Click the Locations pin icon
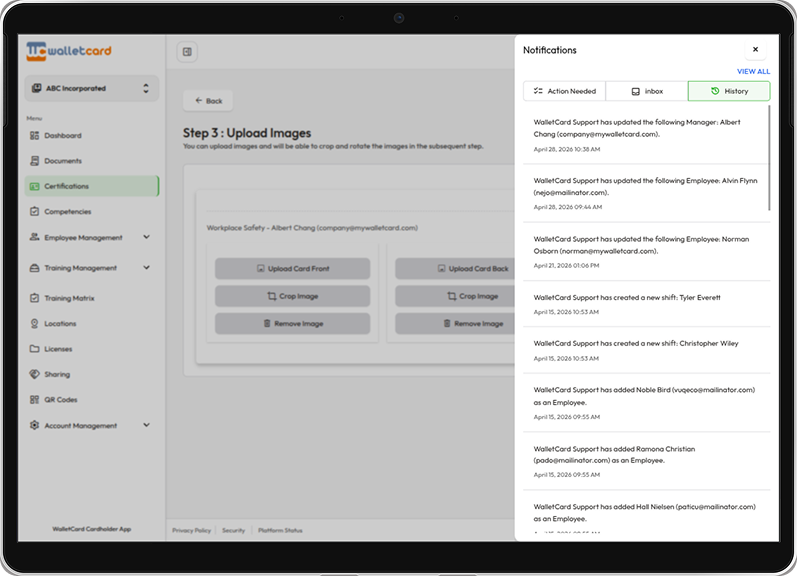Screen dimensions: 797x576 pyautogui.click(x=34, y=323)
